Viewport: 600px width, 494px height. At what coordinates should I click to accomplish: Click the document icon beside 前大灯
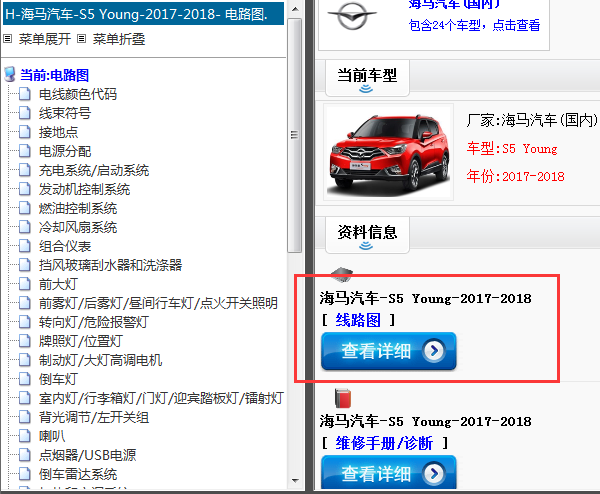click(25, 284)
